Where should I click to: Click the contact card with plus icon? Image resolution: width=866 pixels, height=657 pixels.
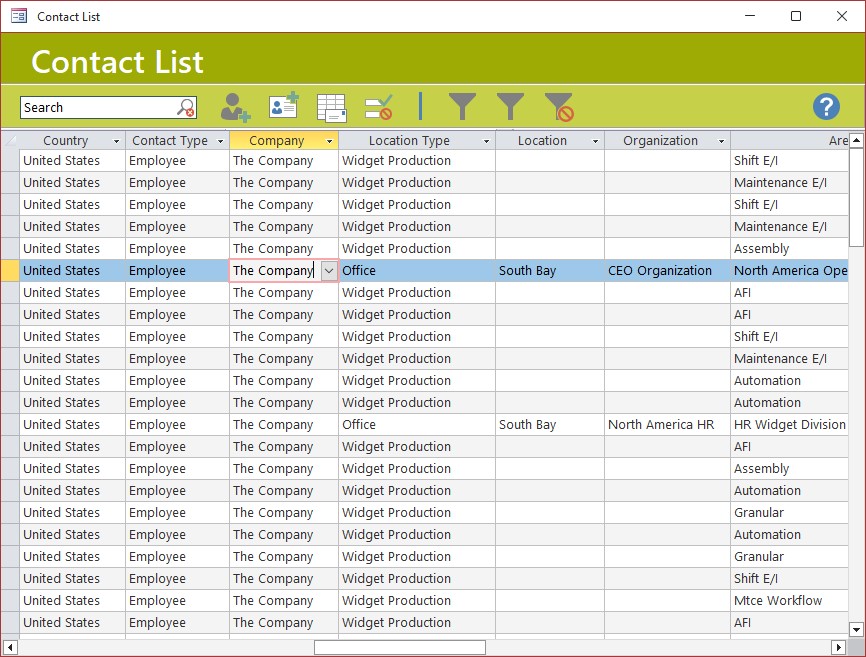click(284, 105)
